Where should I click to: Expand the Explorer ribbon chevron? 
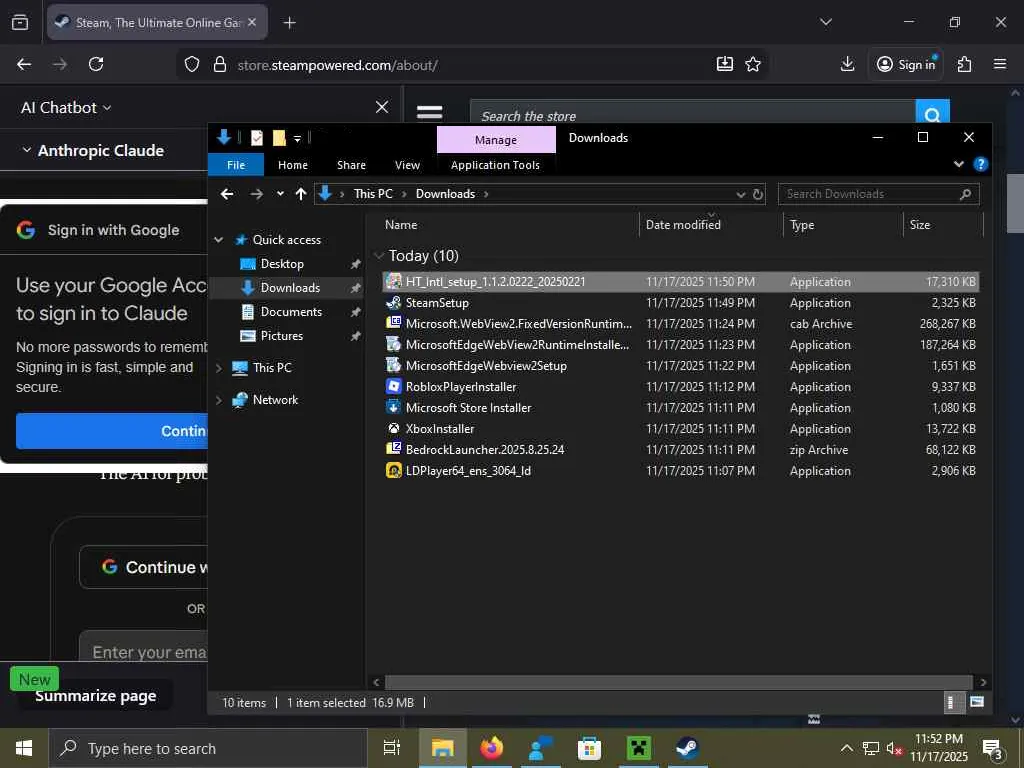coord(959,165)
